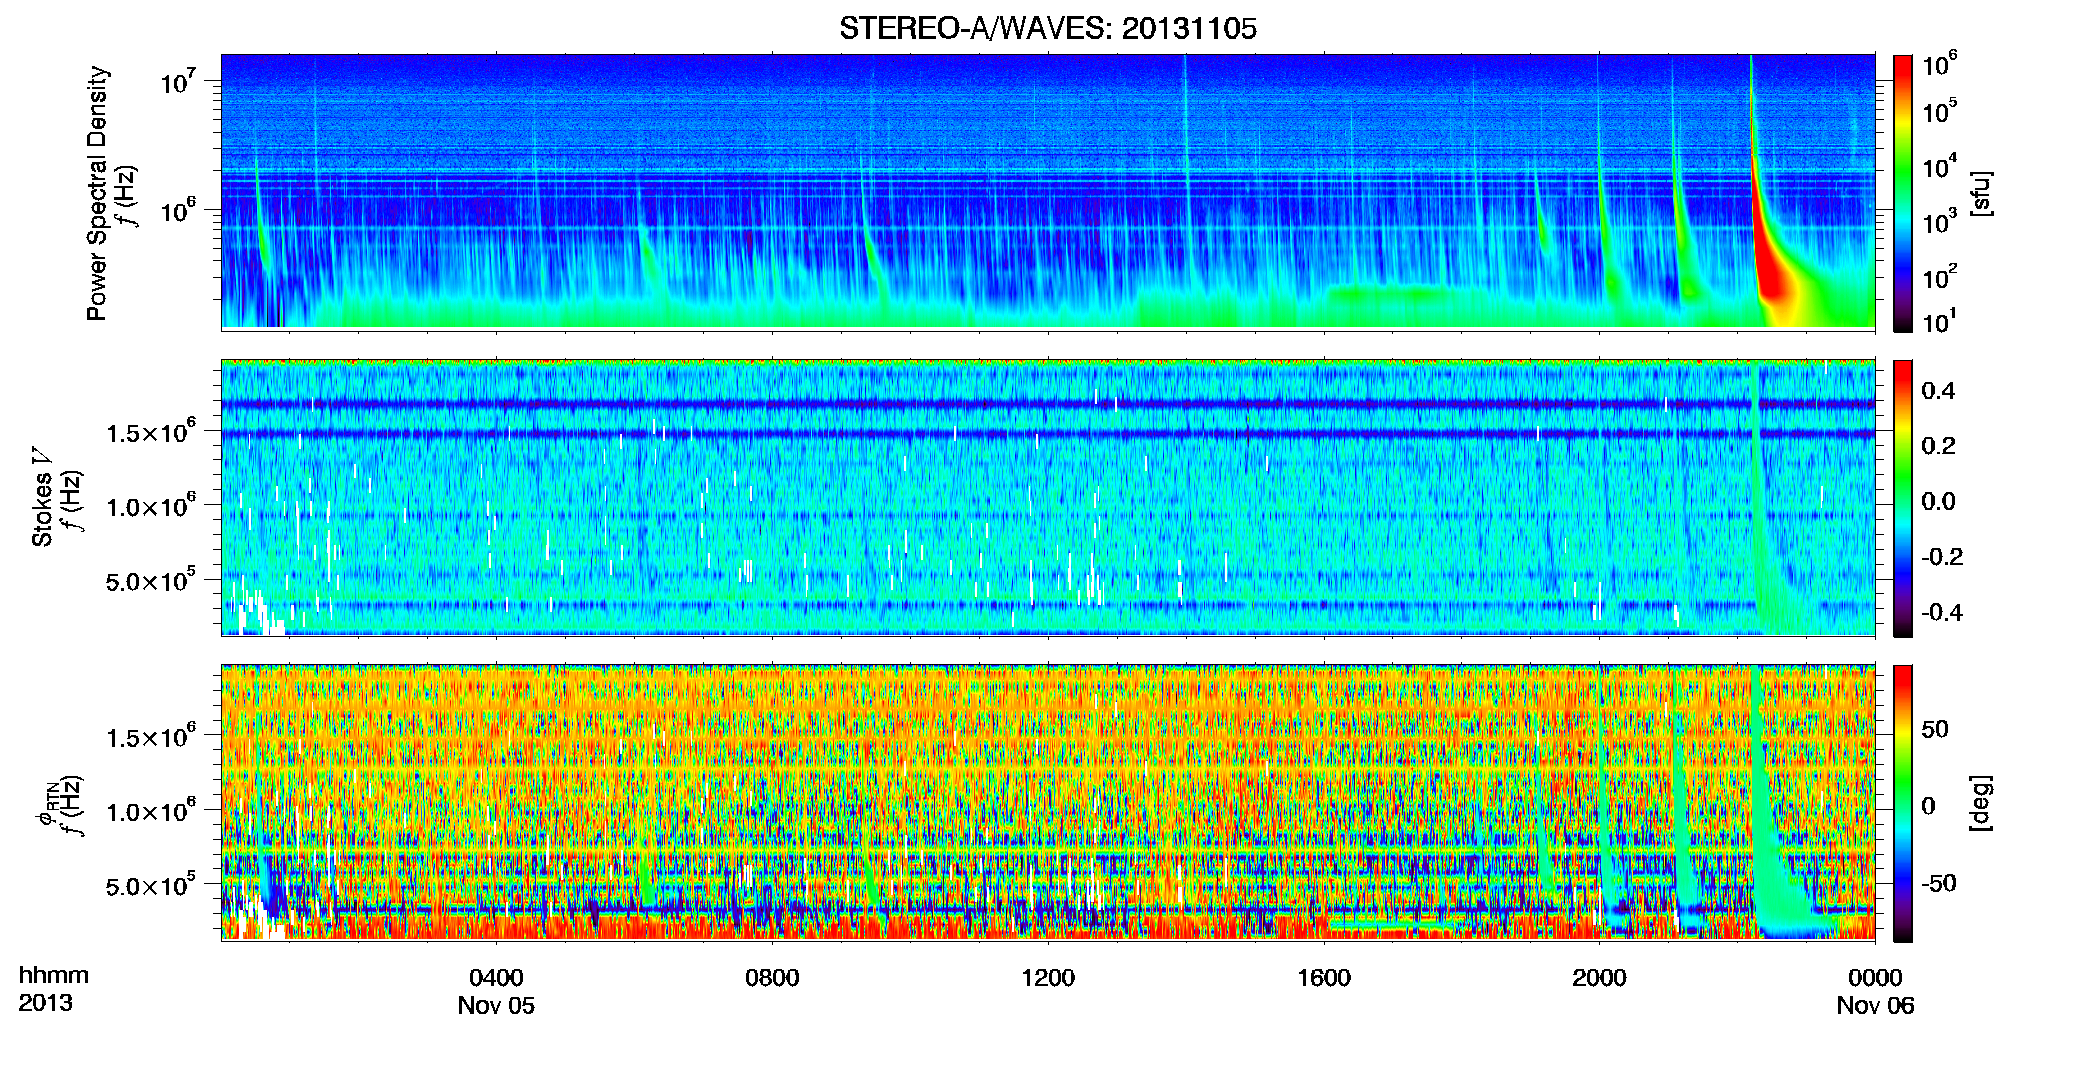Click the 2013 year label
2096x1080 pixels.
[45, 1002]
